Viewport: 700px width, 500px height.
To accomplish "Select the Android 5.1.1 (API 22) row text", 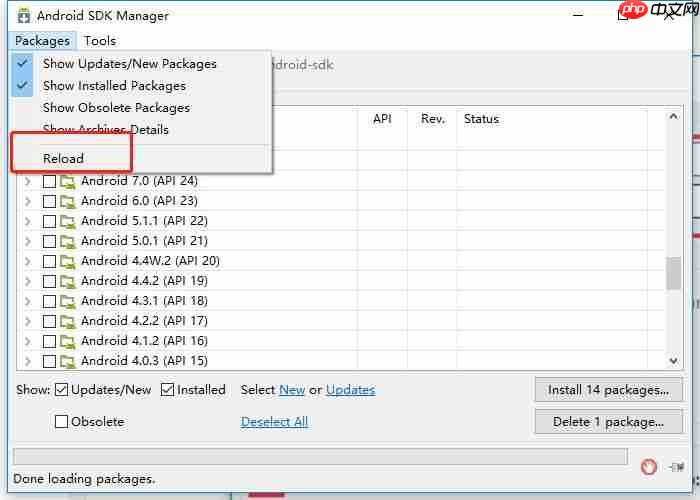I will pyautogui.click(x=144, y=221).
